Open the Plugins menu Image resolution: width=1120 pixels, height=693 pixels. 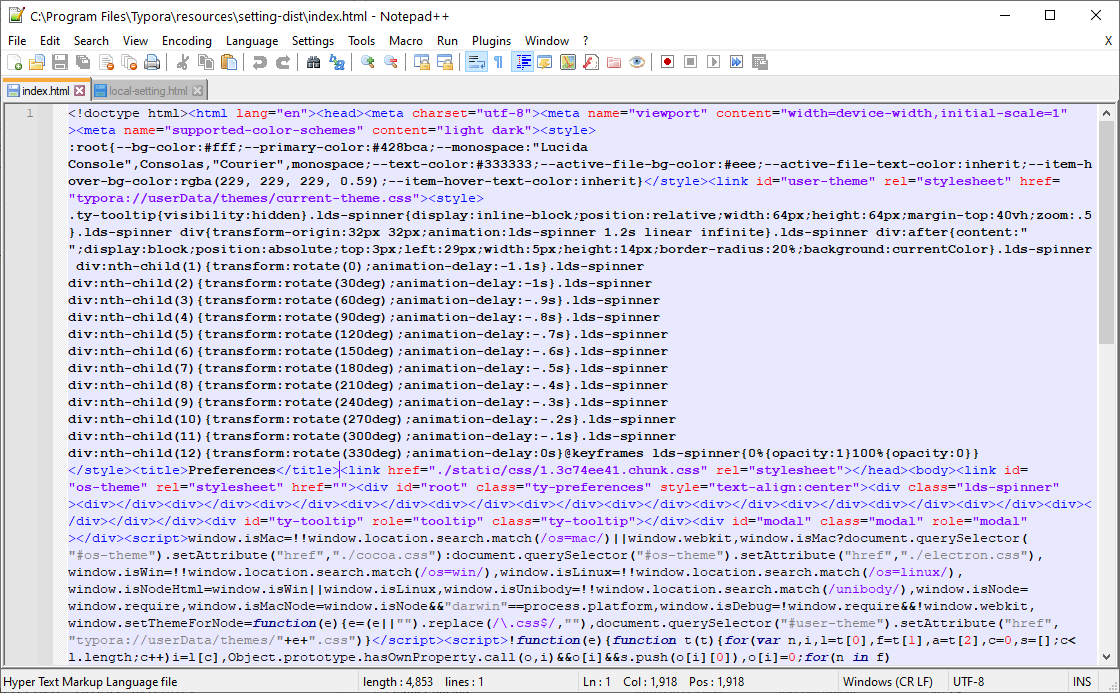[x=491, y=41]
